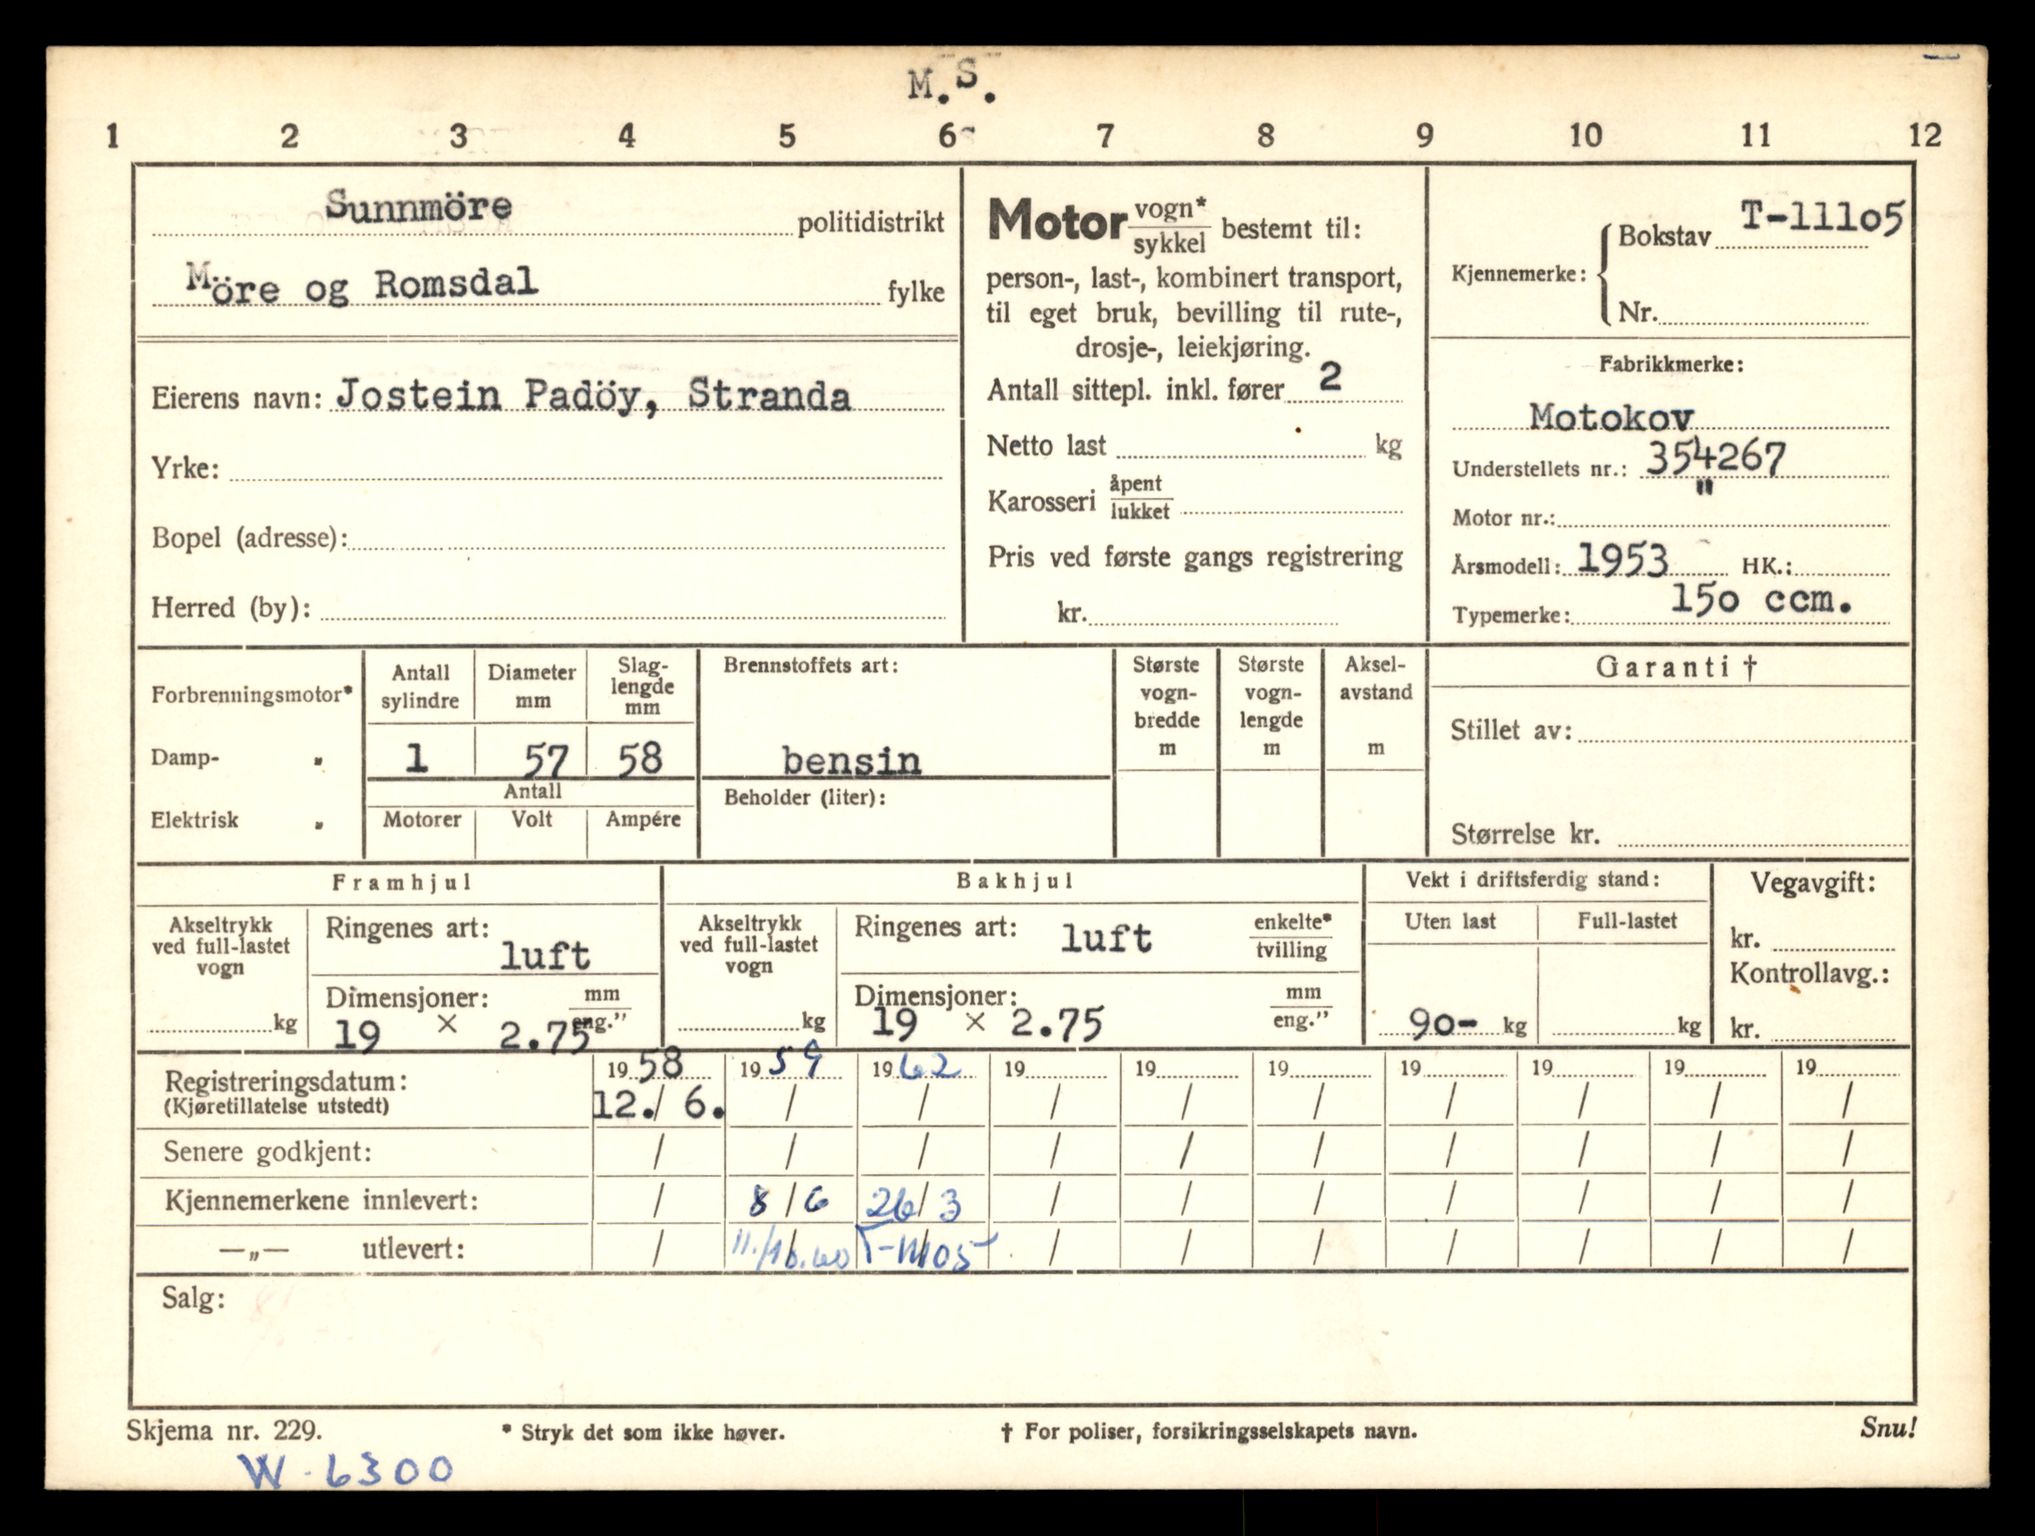
Task: Click the "Registreringsdatum:" row label
Action: pos(286,1081)
